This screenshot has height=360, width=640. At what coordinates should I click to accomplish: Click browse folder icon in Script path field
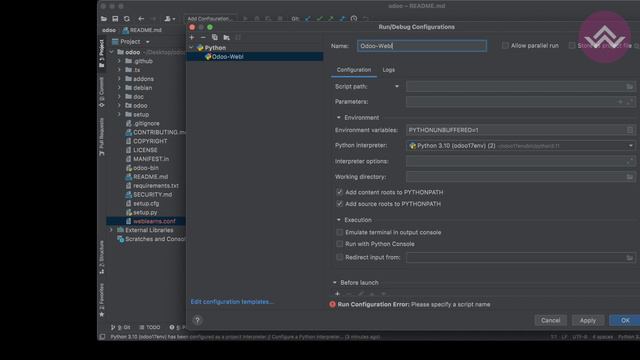click(x=629, y=87)
